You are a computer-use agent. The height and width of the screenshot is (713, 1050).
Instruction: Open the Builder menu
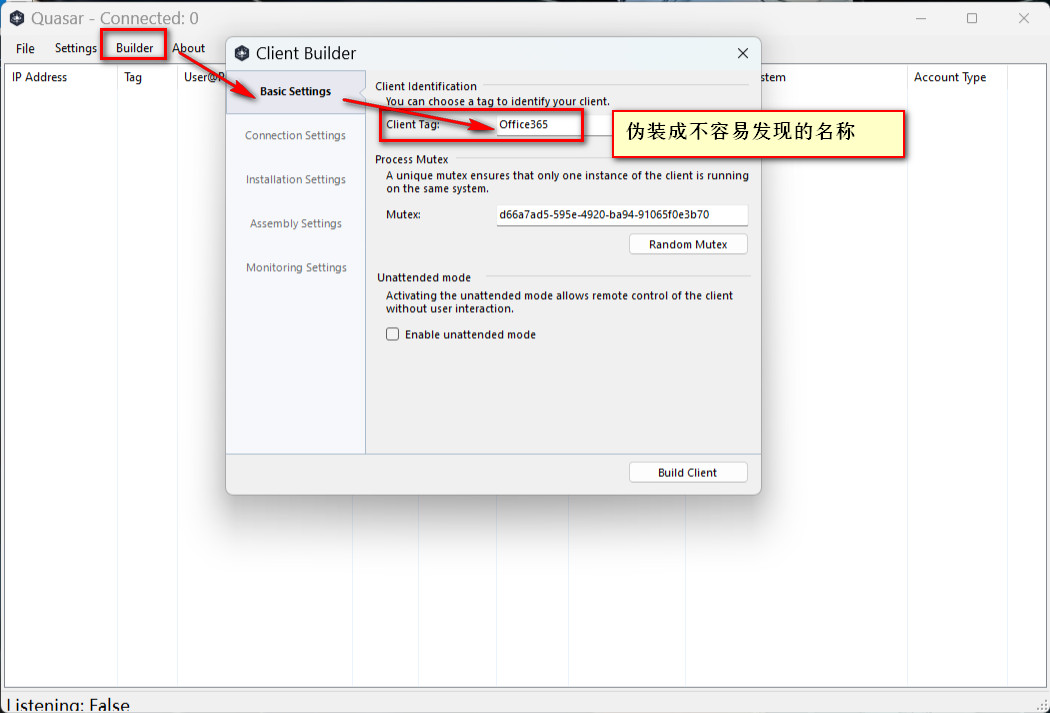coord(134,48)
